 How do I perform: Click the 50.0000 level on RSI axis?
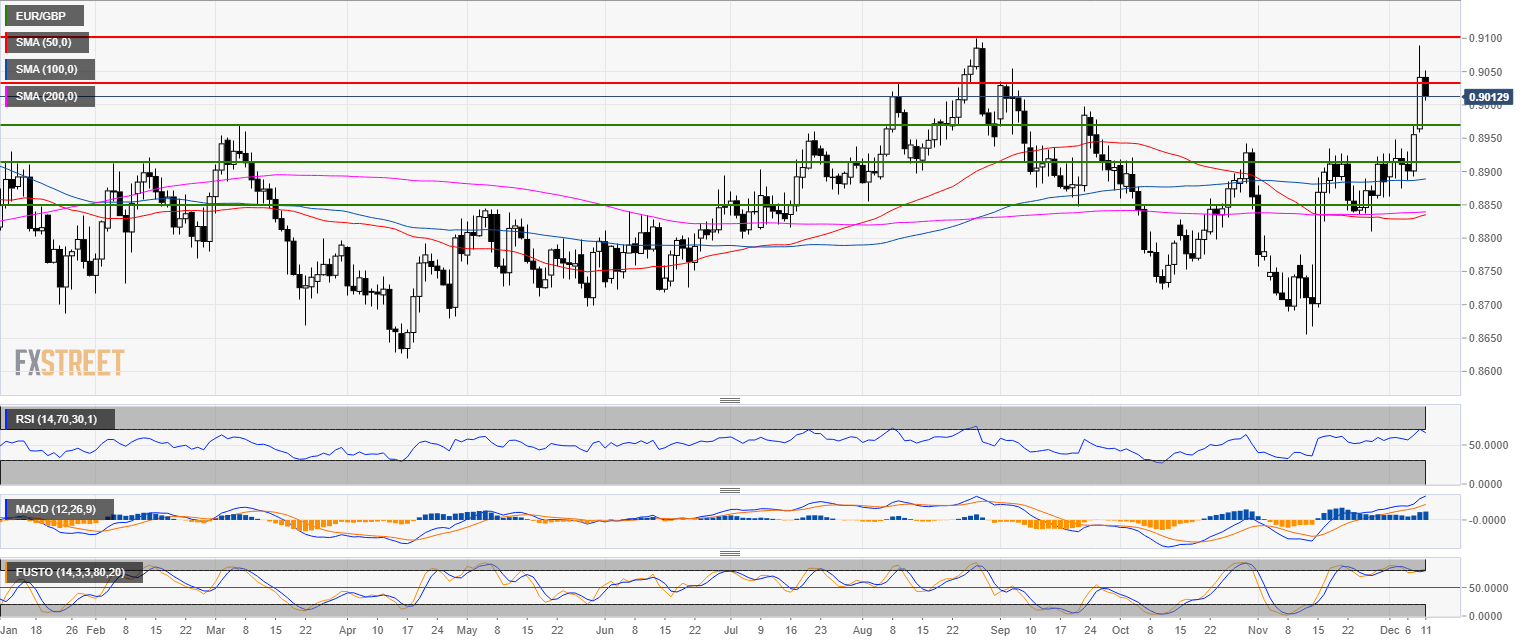pyautogui.click(x=1490, y=445)
